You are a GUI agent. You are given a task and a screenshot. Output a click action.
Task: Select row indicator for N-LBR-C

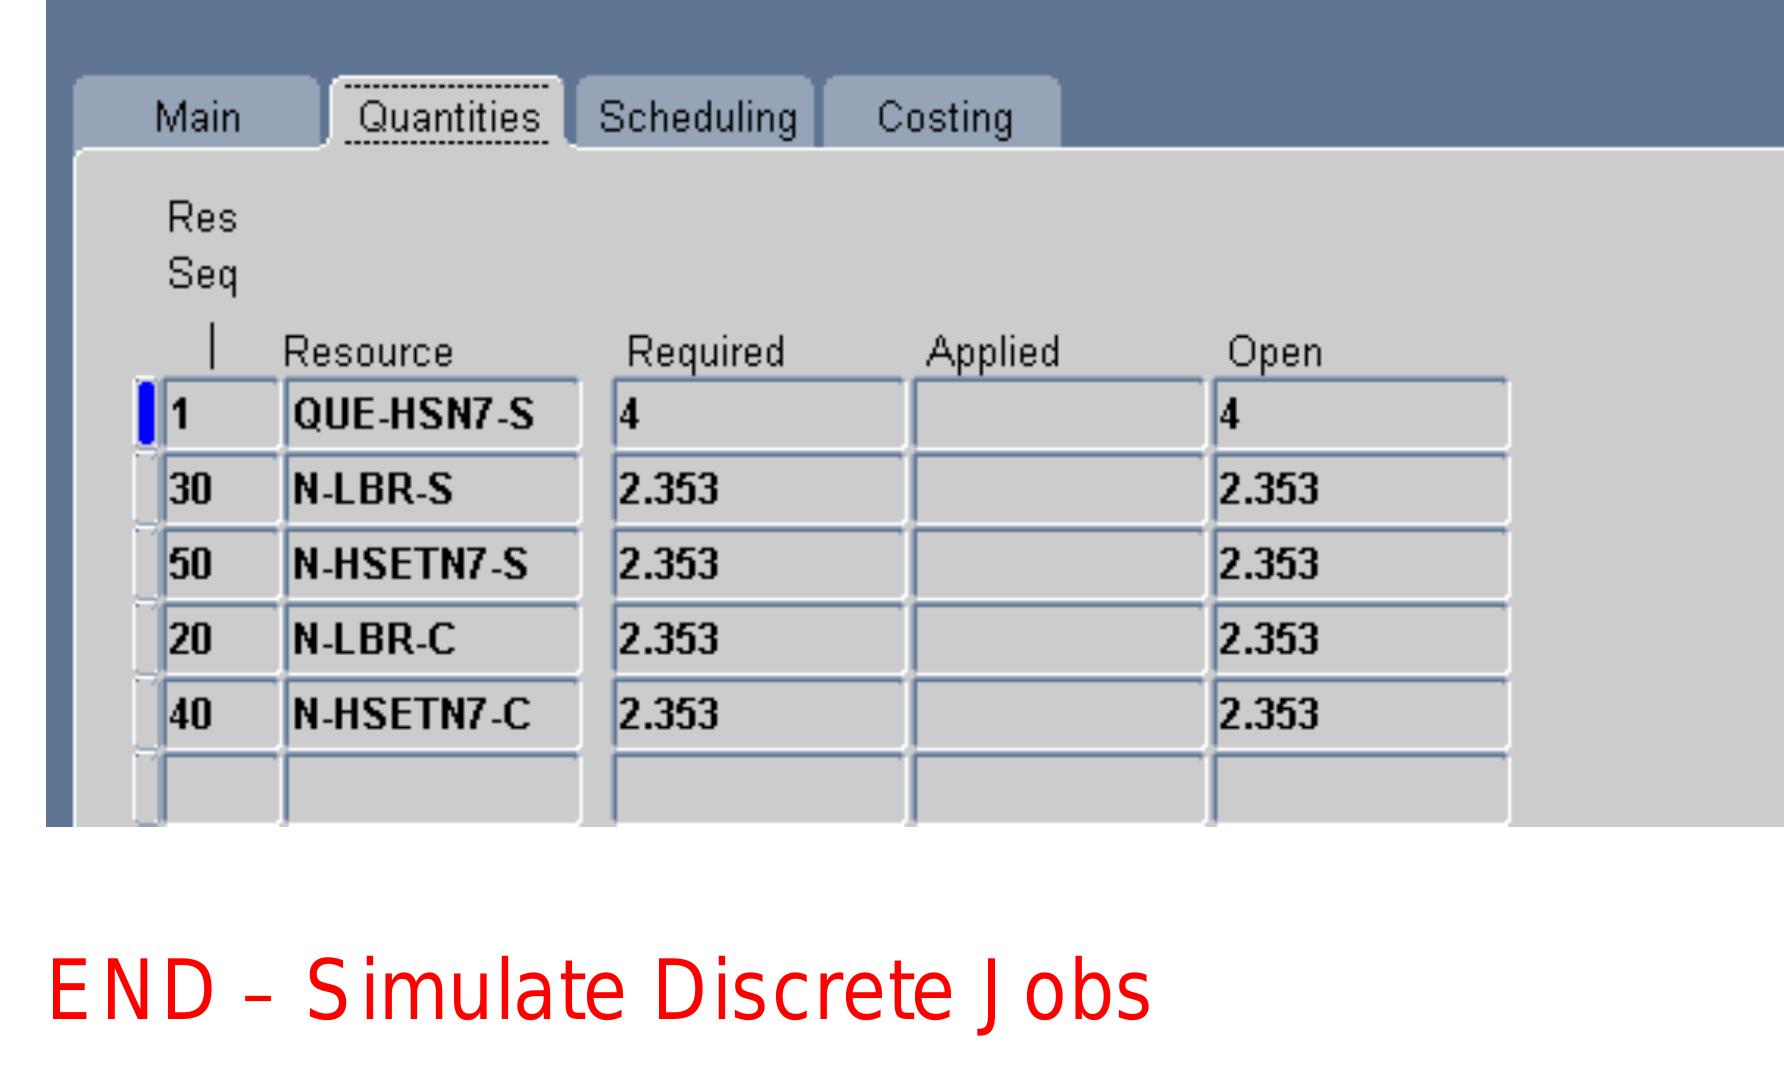(x=146, y=639)
